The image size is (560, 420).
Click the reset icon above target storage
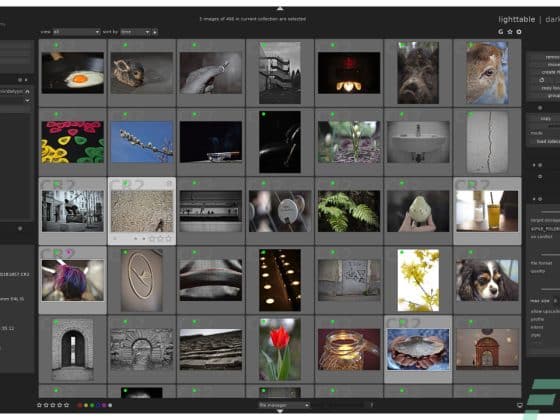pos(540,199)
